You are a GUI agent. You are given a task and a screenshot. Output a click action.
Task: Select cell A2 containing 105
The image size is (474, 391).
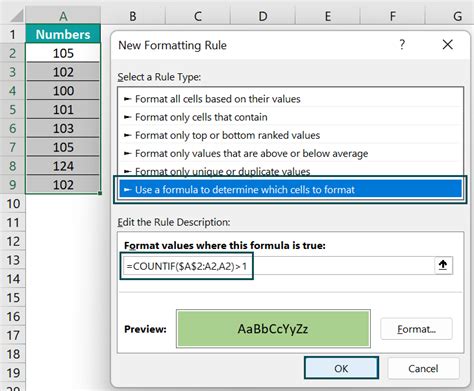pyautogui.click(x=63, y=53)
